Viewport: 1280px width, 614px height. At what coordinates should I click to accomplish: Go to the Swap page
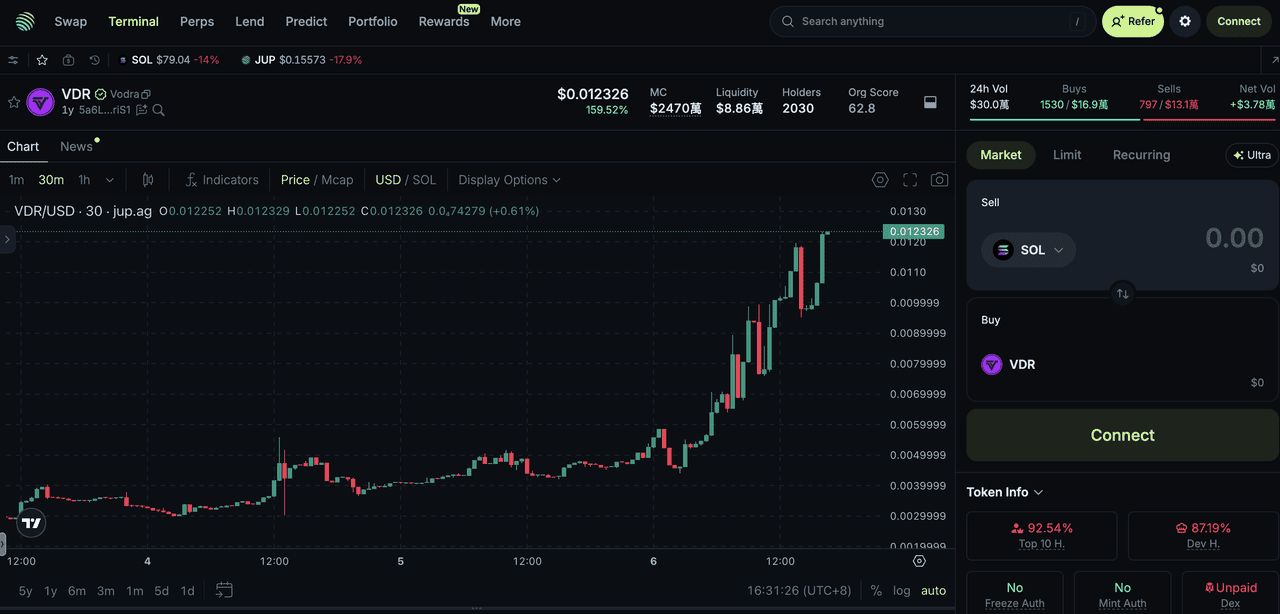tap(70, 21)
